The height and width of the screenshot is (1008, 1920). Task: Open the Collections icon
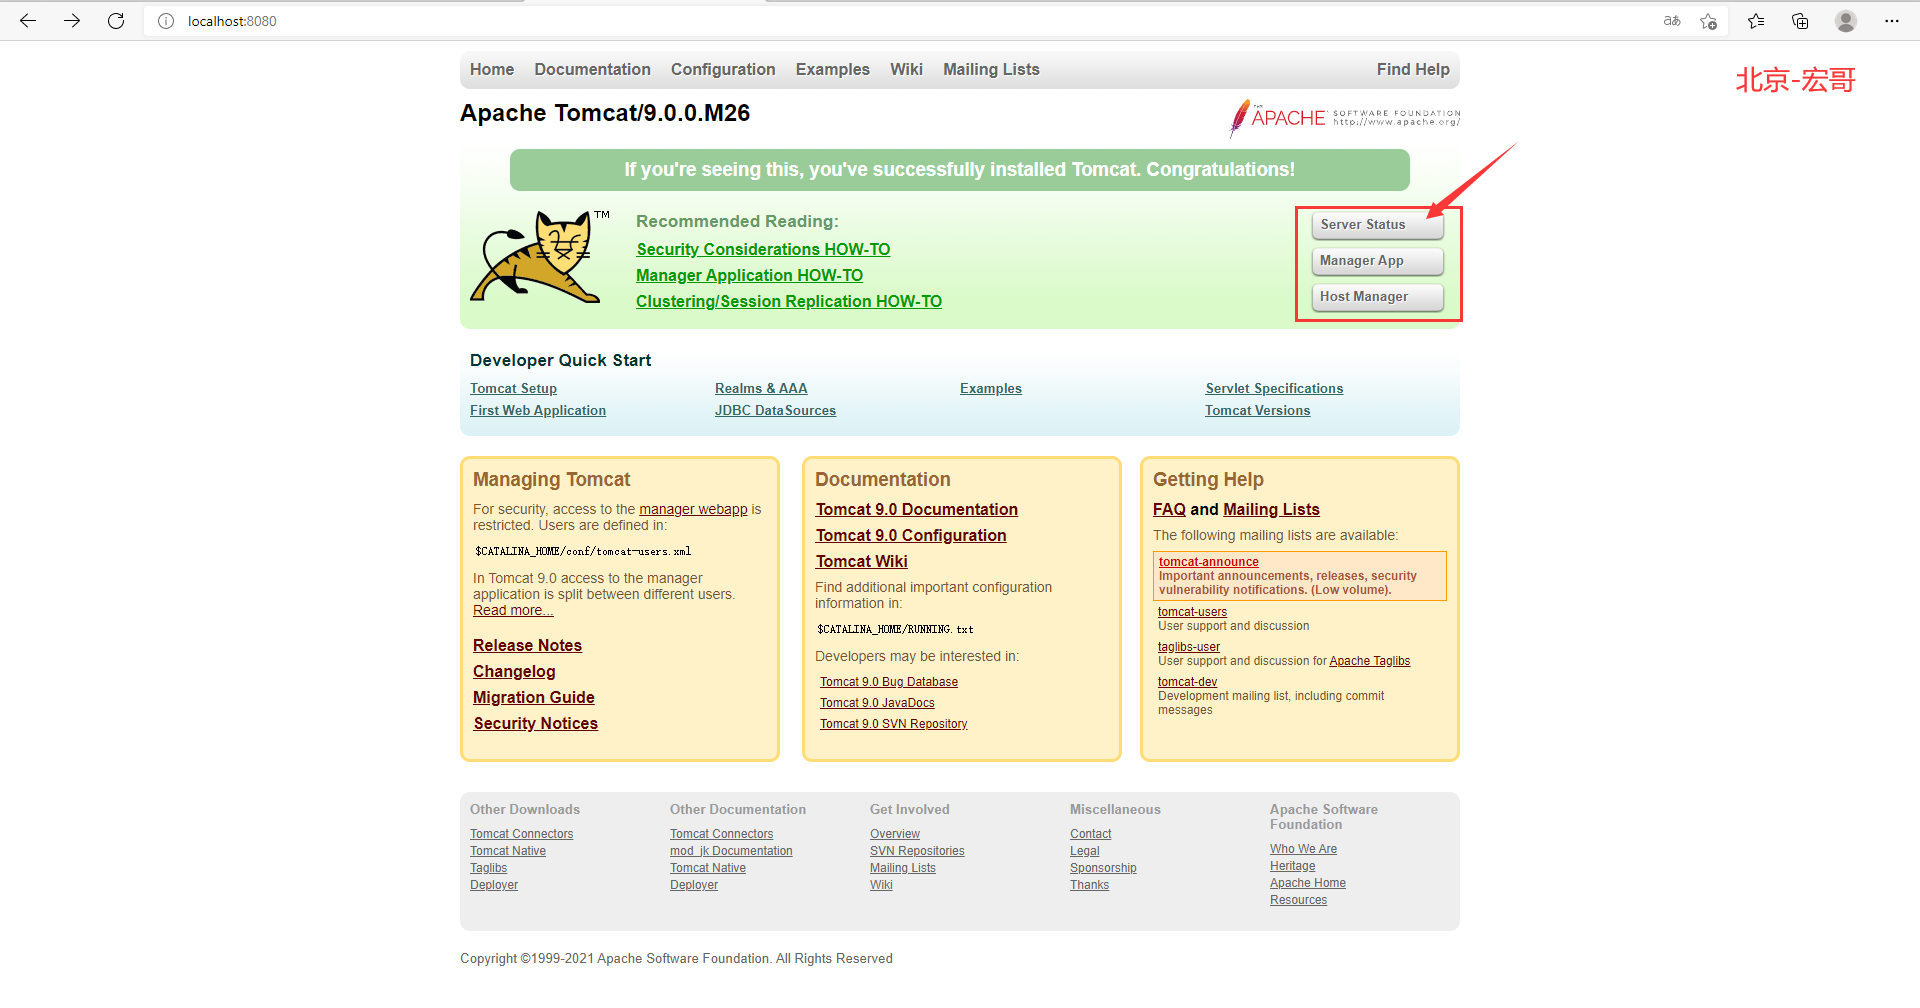point(1800,21)
